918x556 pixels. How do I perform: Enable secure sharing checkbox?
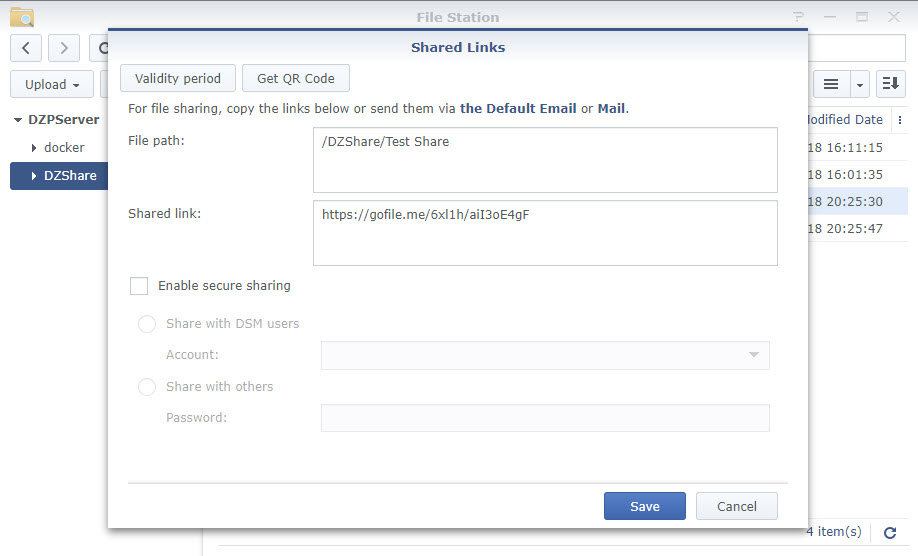pyautogui.click(x=139, y=286)
